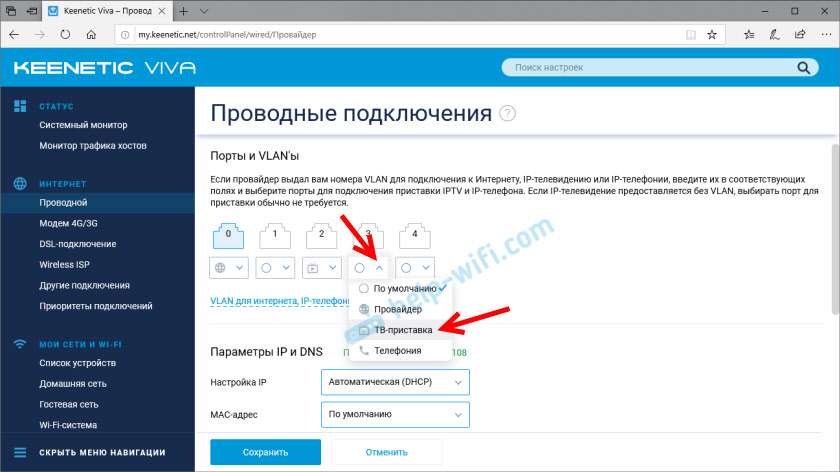Image resolution: width=840 pixels, height=472 pixels.
Task: Close the Keenetic Viva browser tab
Action: click(162, 11)
